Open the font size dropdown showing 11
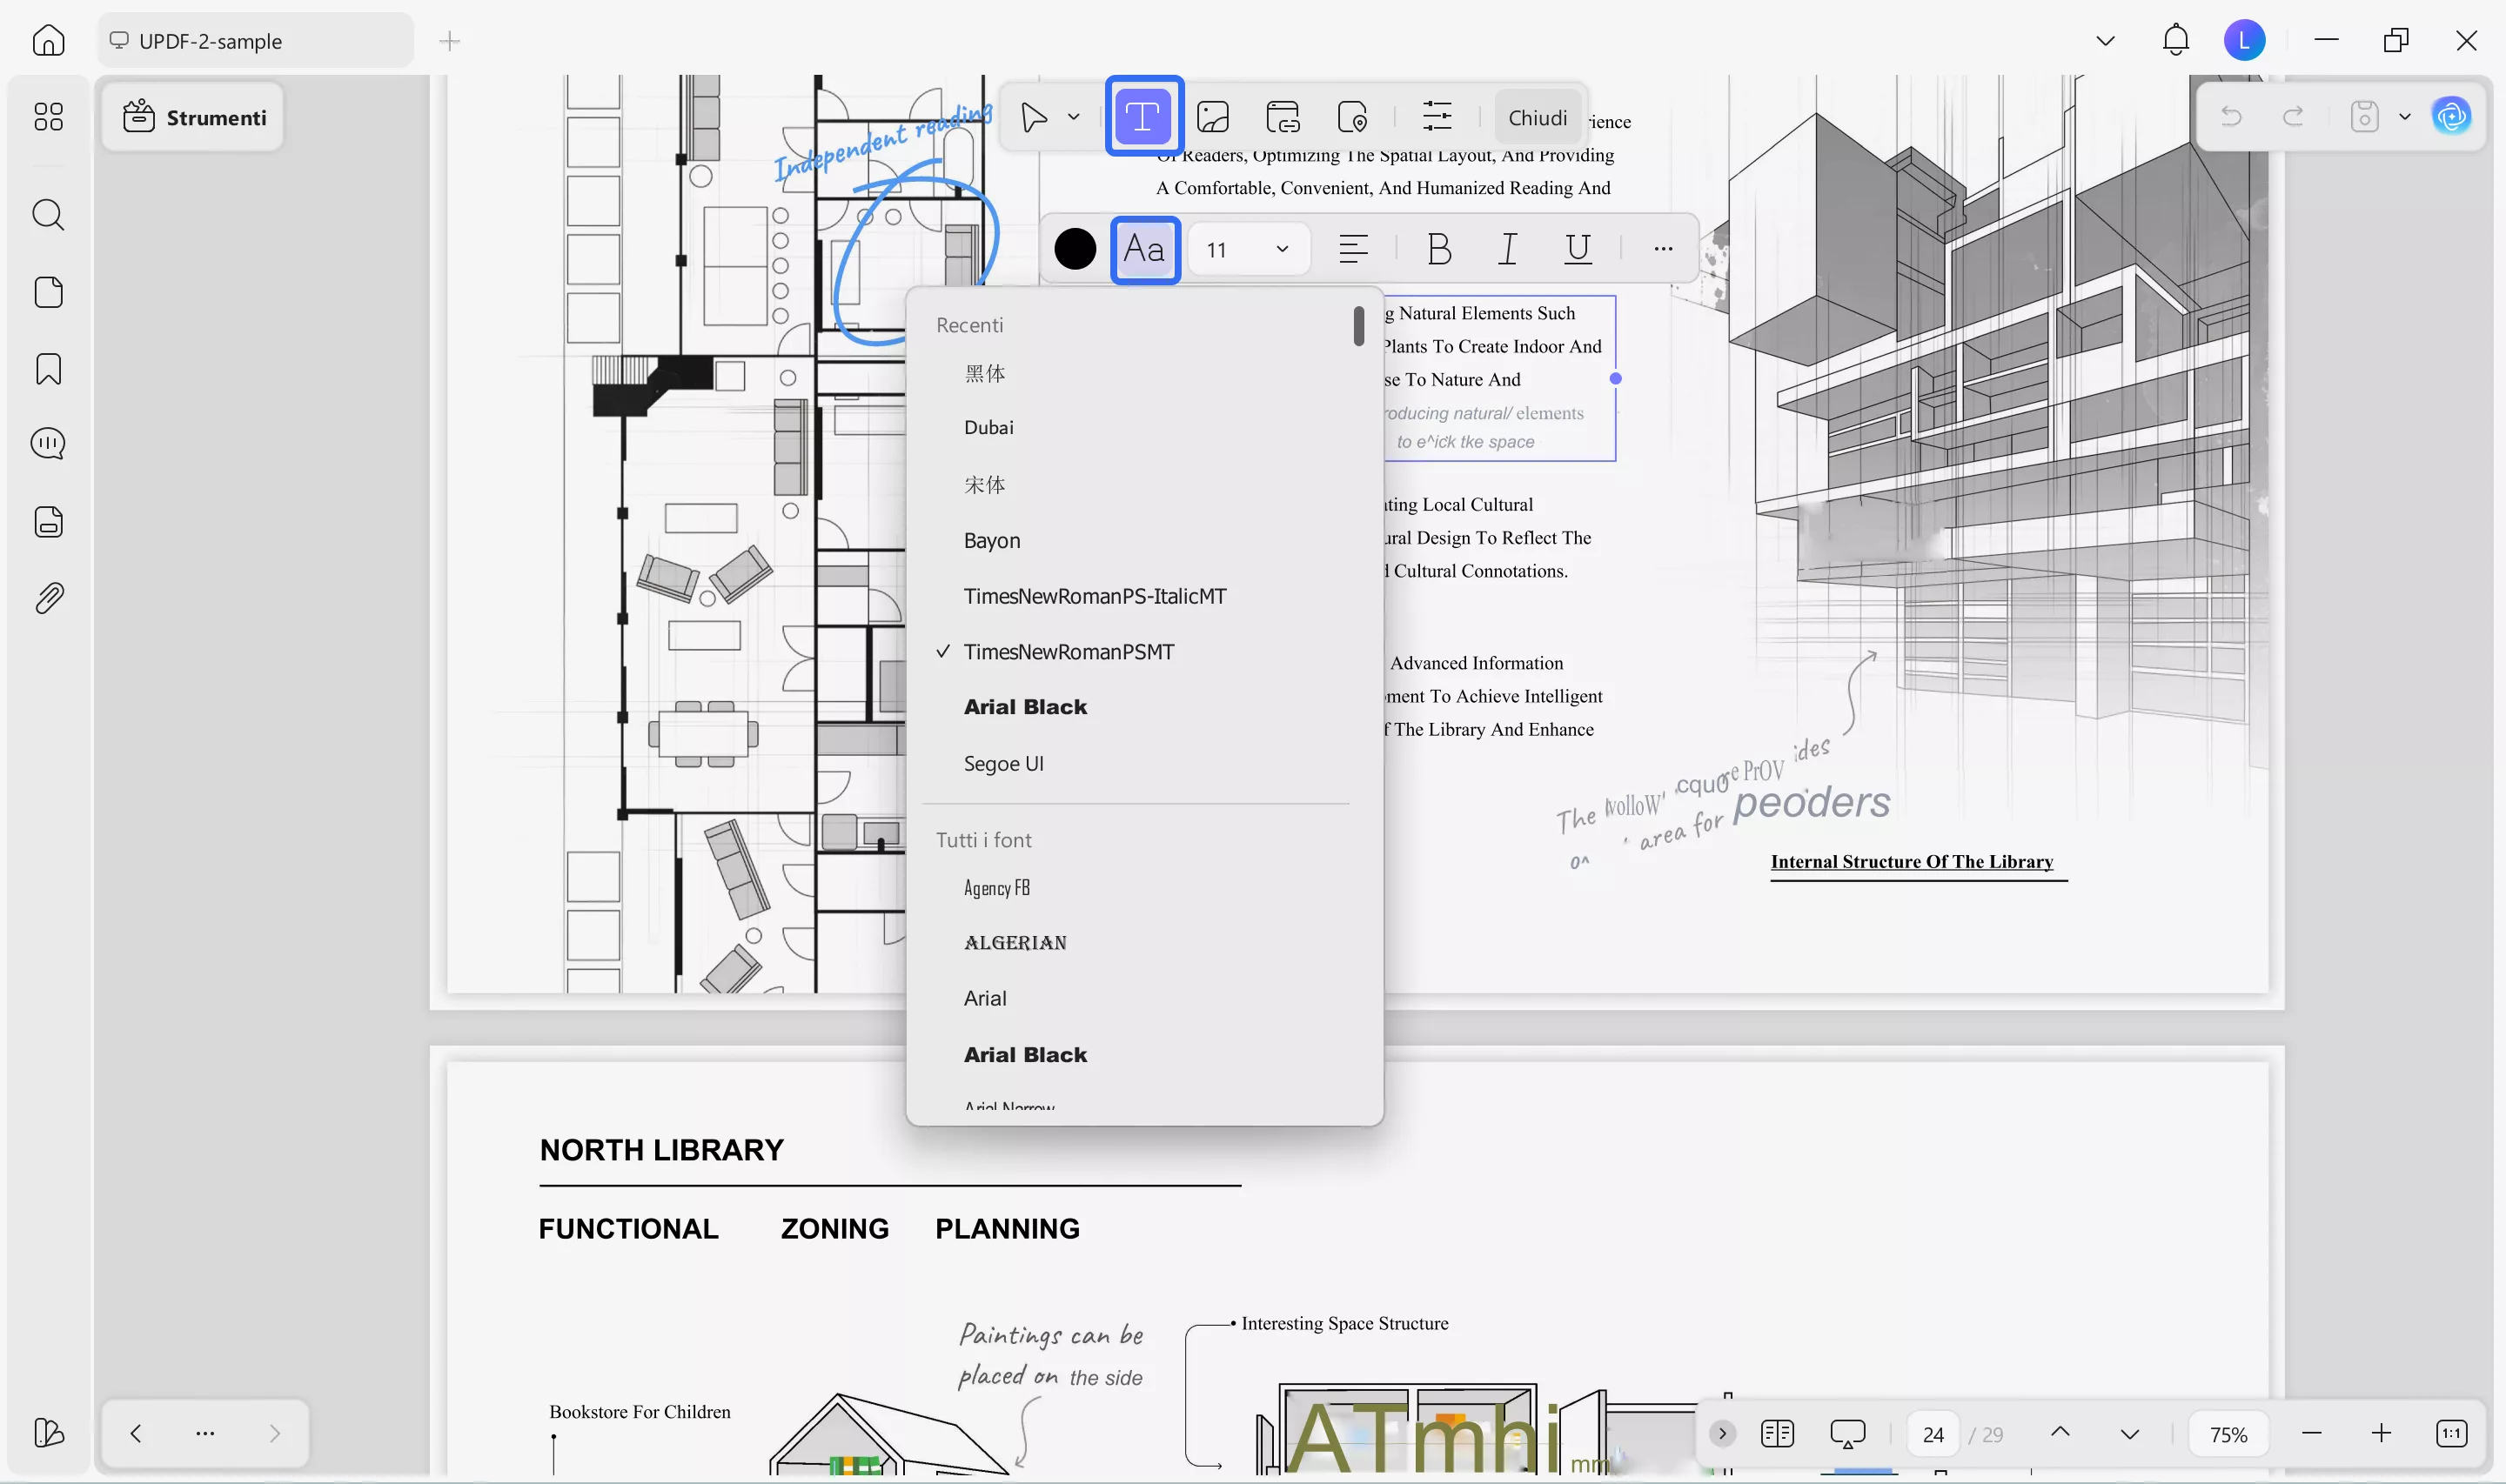Image resolution: width=2506 pixels, height=1484 pixels. [1248, 249]
